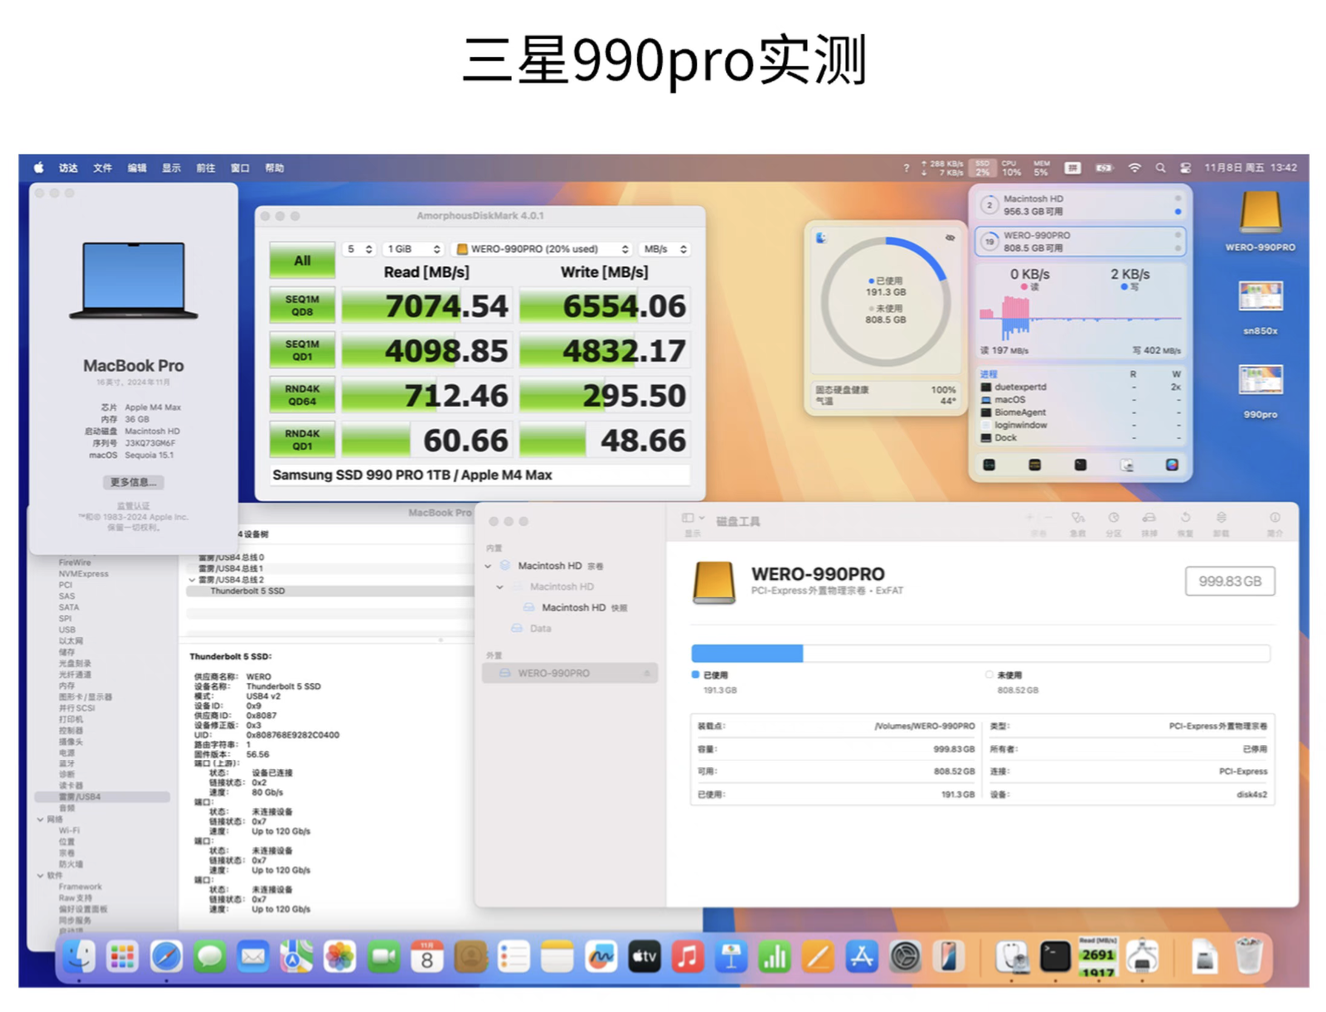Collapse the 软件 section in System Information

[x=41, y=875]
